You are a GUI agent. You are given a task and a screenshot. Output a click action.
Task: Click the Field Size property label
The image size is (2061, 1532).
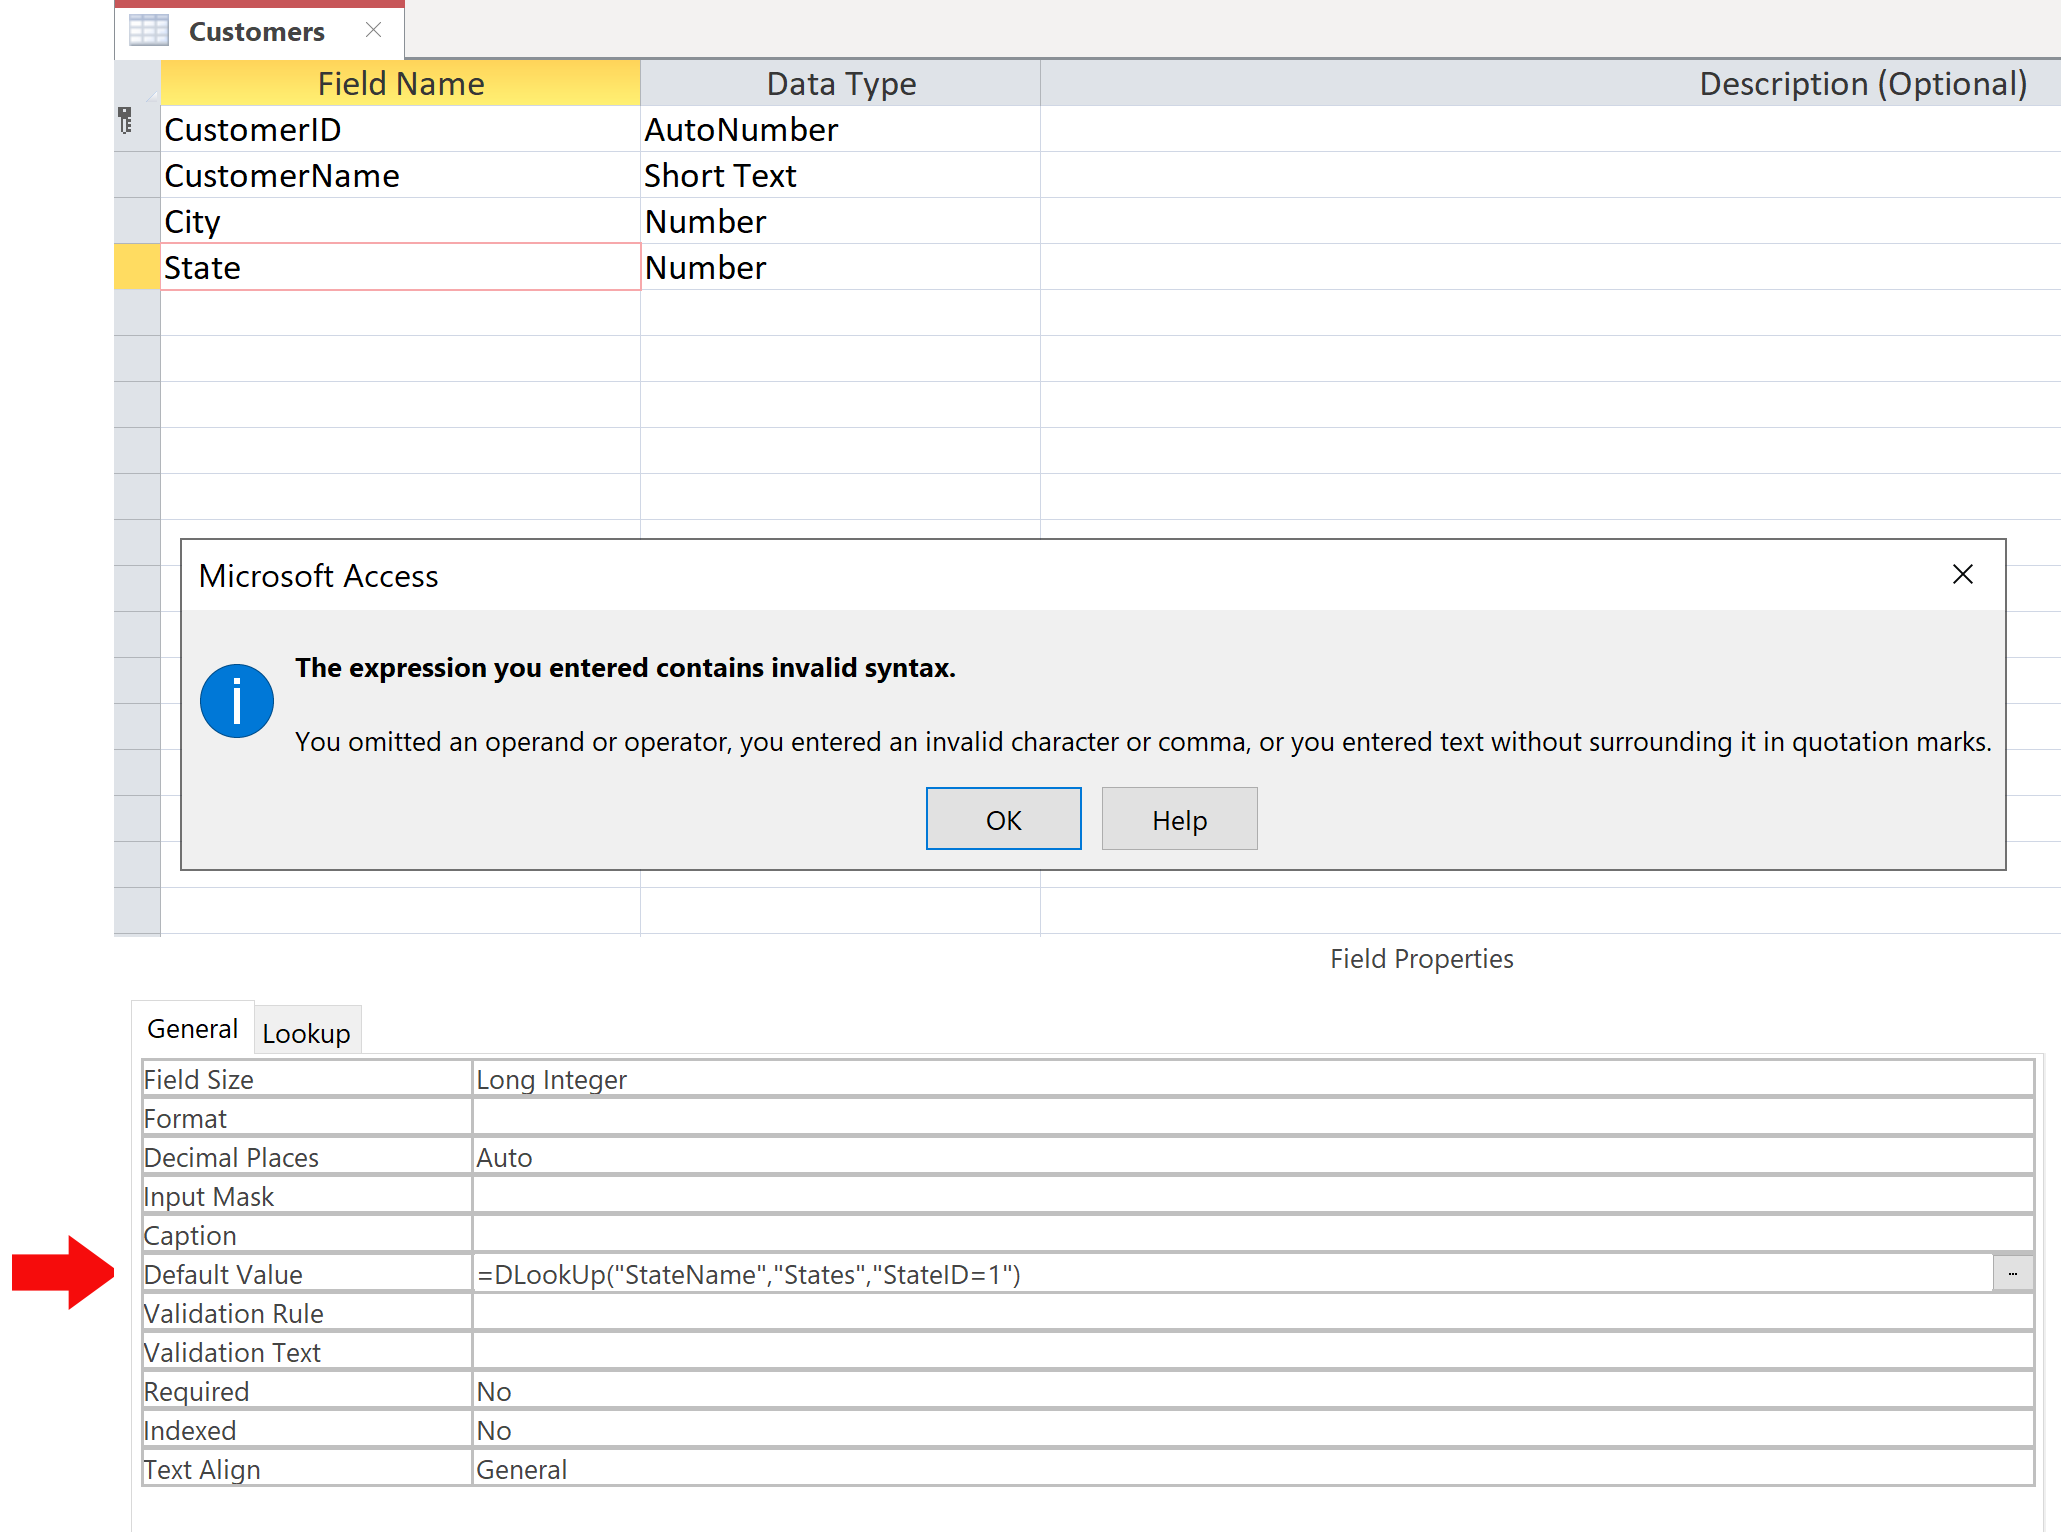tap(198, 1079)
